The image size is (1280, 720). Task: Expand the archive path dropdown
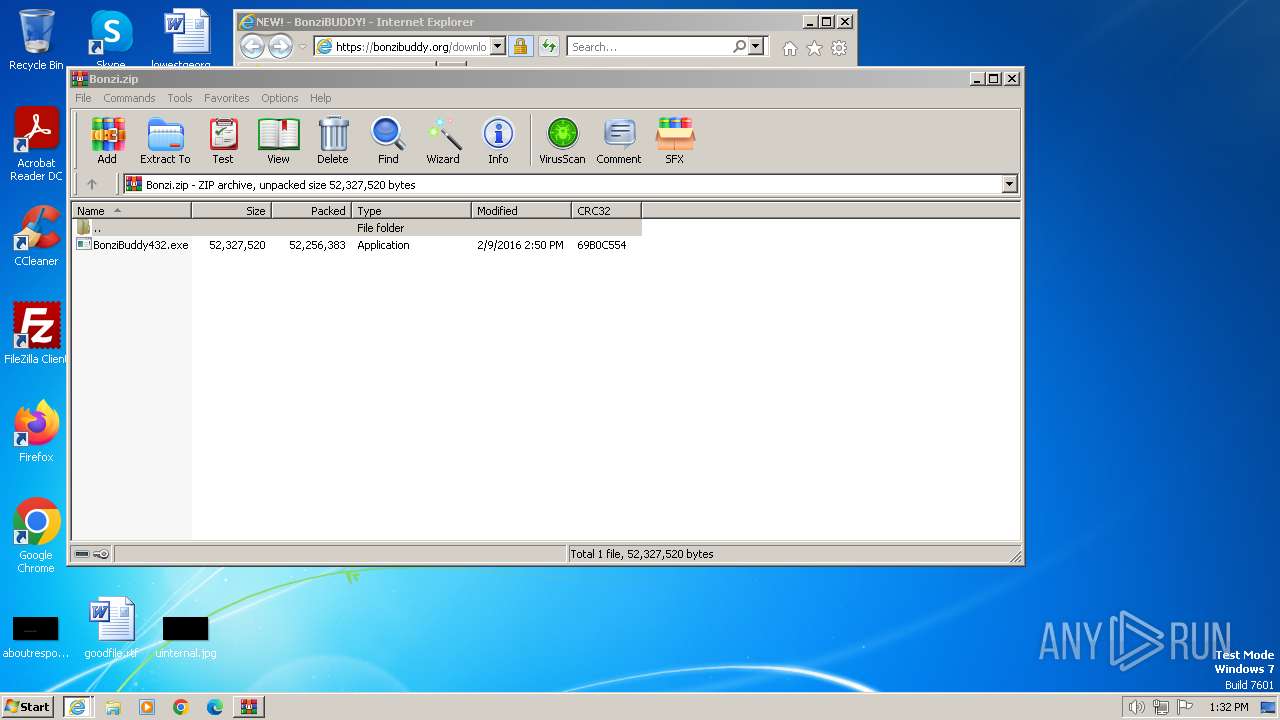point(1009,184)
